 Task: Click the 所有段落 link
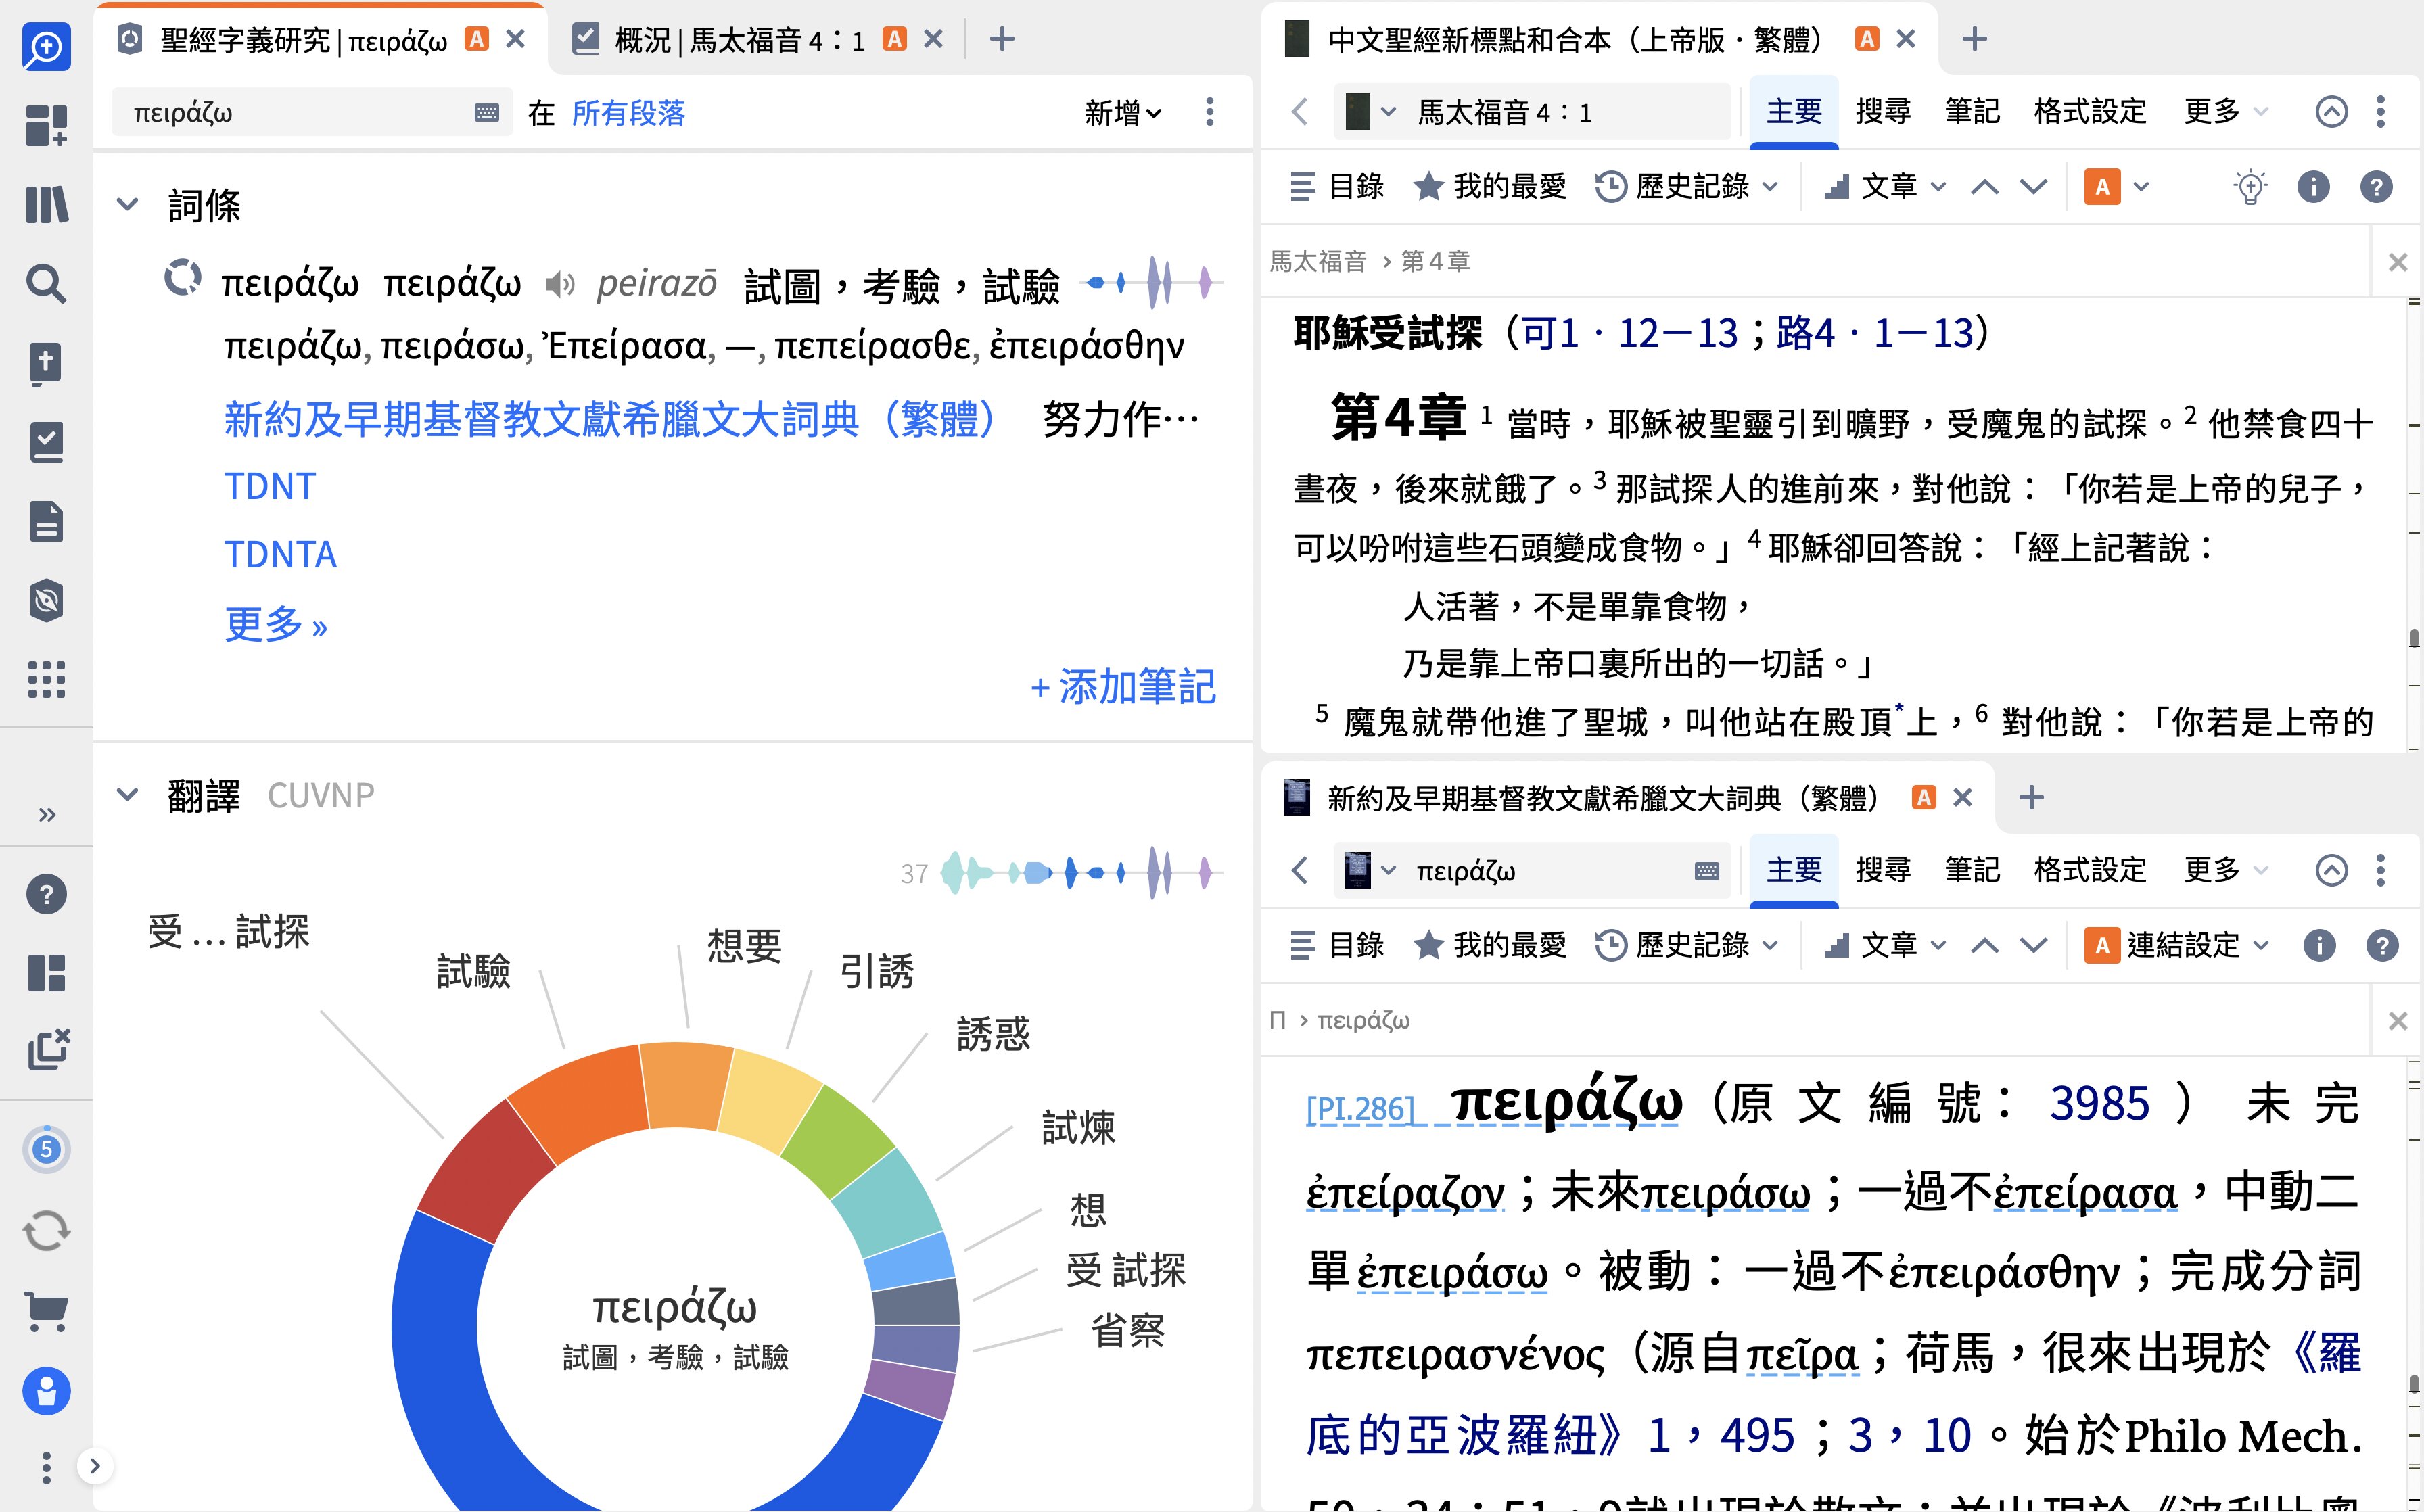coord(628,113)
